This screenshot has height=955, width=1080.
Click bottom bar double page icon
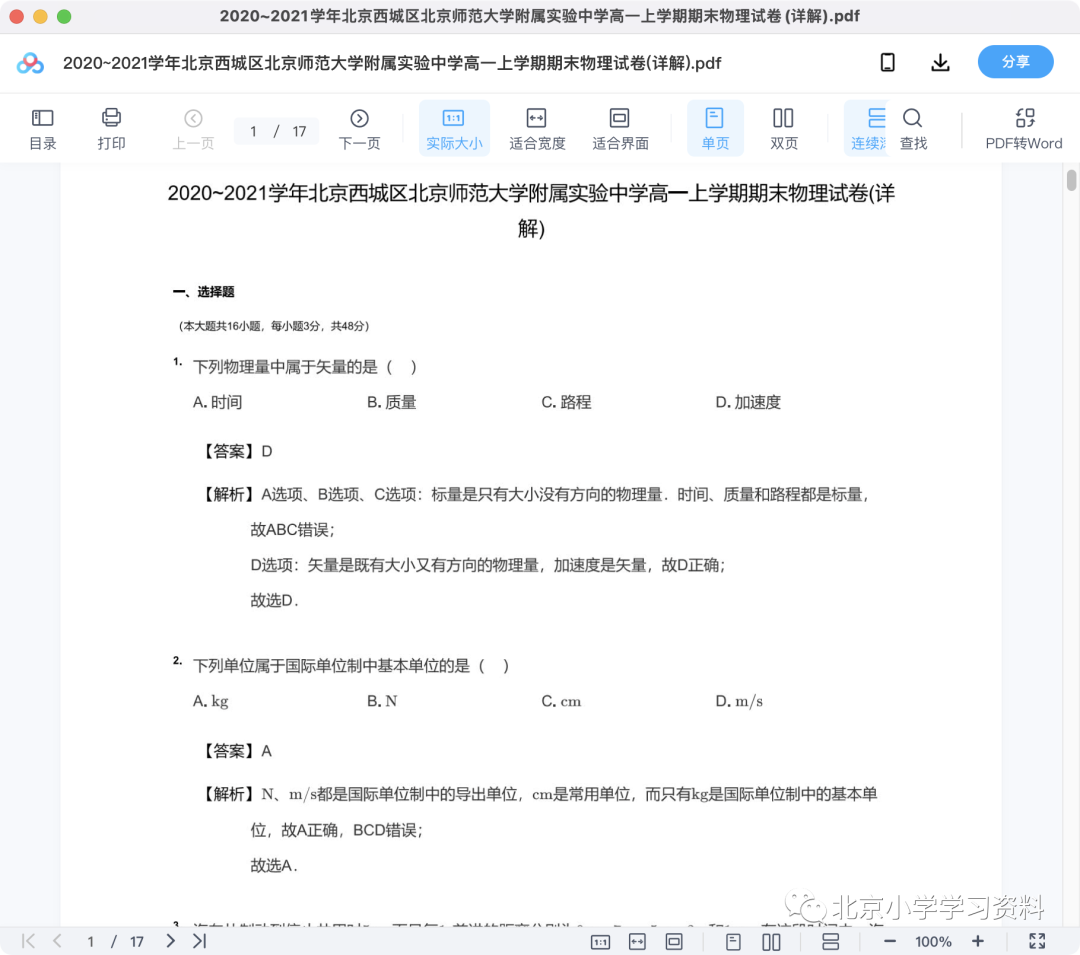[x=771, y=942]
